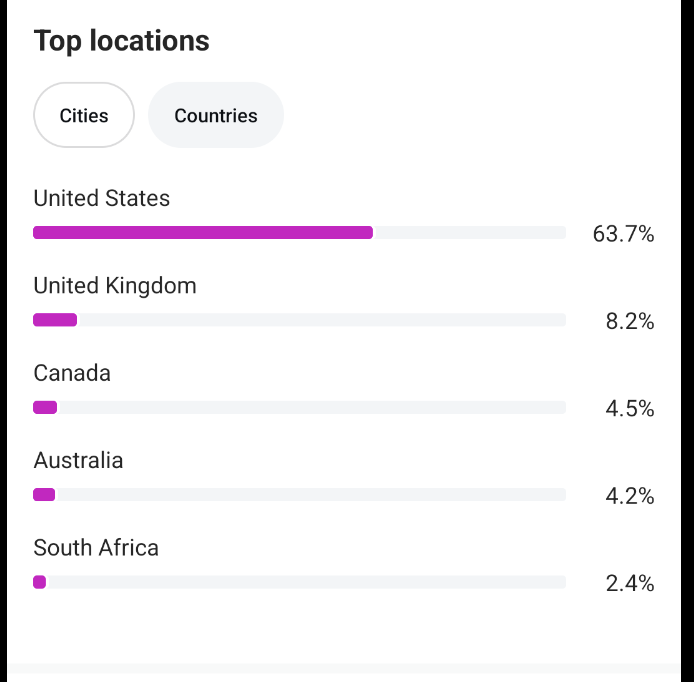Screen dimensions: 694x682
Task: Click the 63.7% value for United States
Action: click(623, 234)
